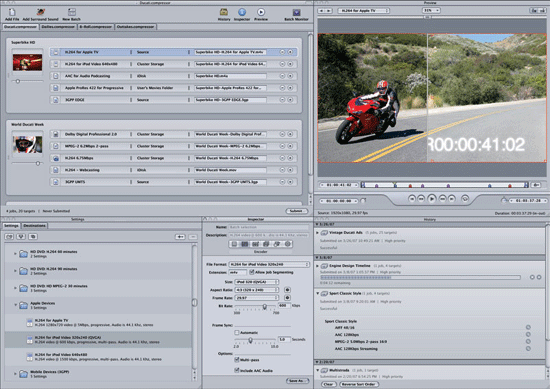
Task: Click the remove setting minus button
Action: tap(193, 237)
